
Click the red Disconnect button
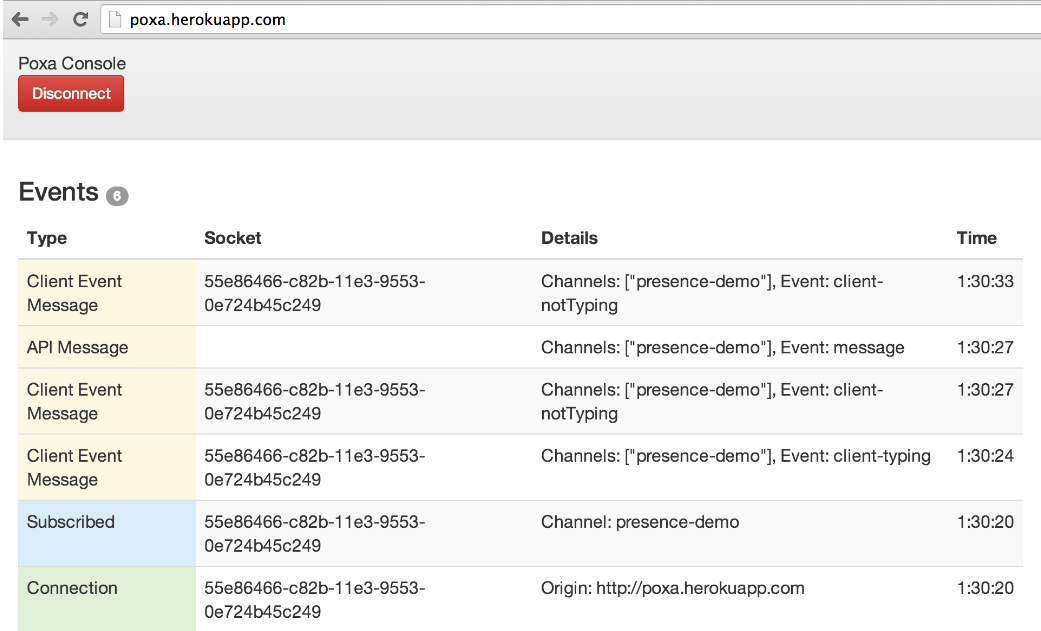point(71,94)
